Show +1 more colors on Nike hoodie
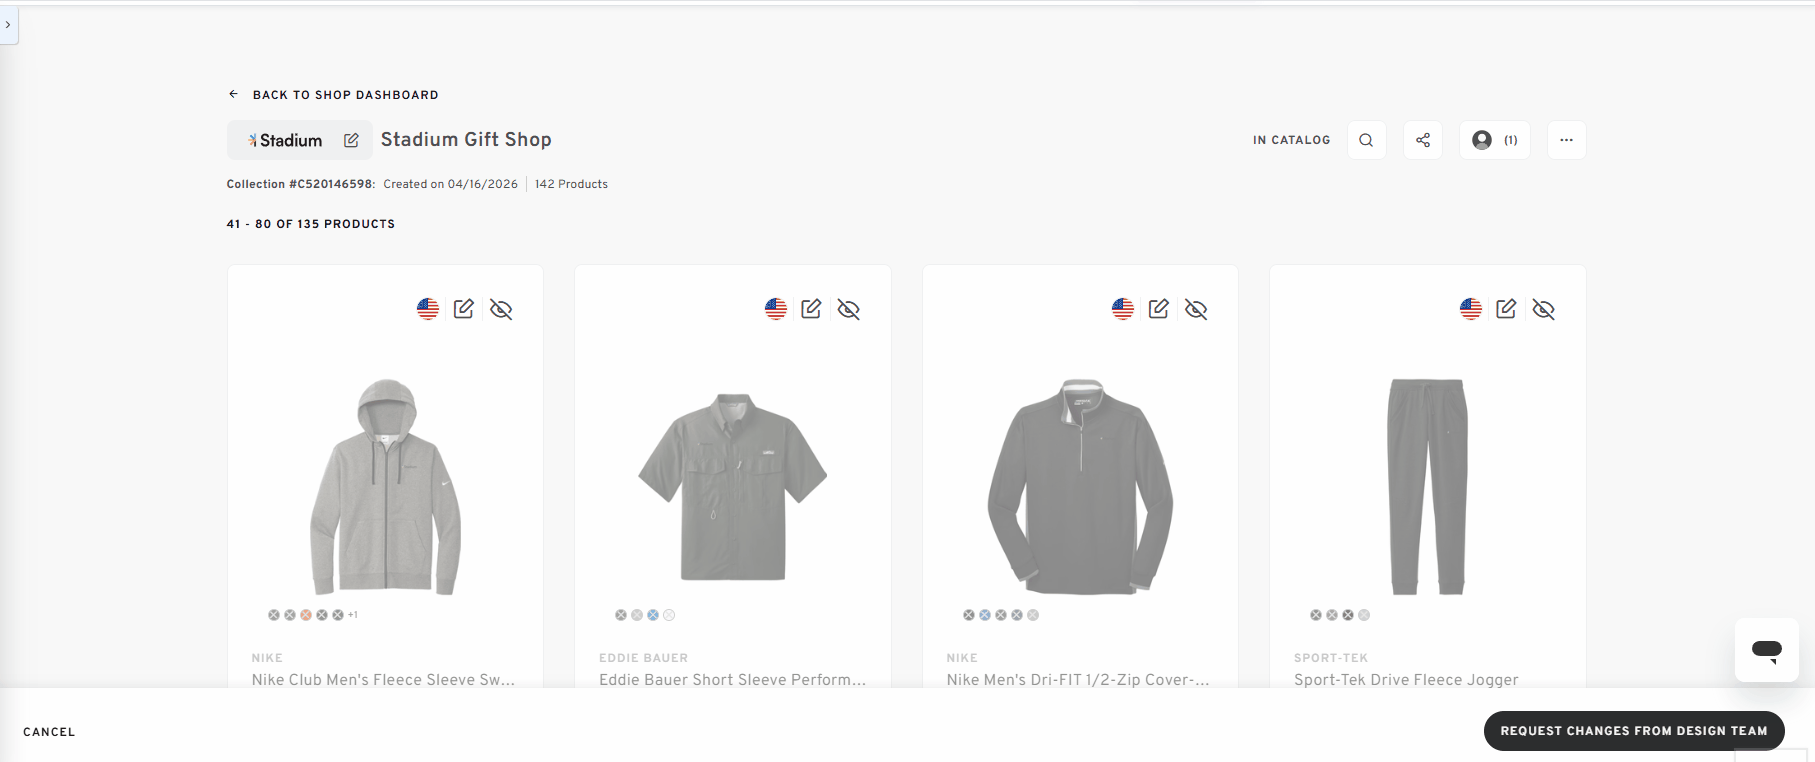This screenshot has height=762, width=1815. click(353, 615)
